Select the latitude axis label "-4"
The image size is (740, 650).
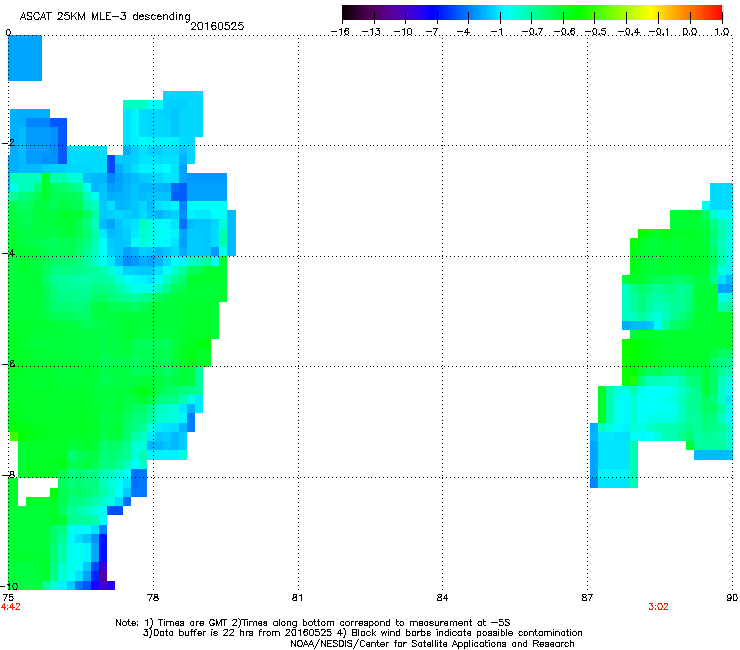[x=9, y=253]
